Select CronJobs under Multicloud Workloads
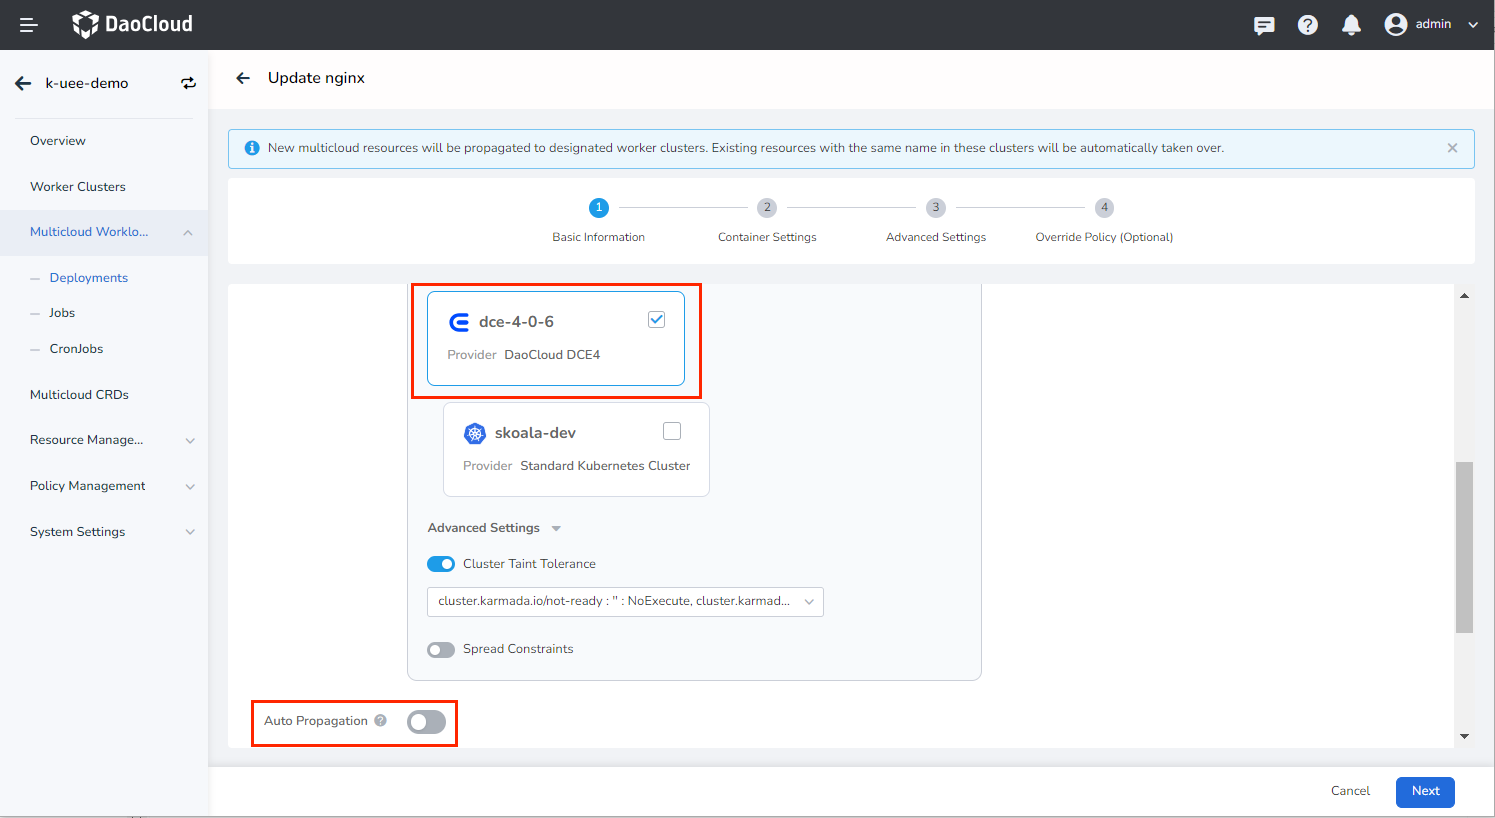Screen dimensions: 1495x818 pos(76,349)
